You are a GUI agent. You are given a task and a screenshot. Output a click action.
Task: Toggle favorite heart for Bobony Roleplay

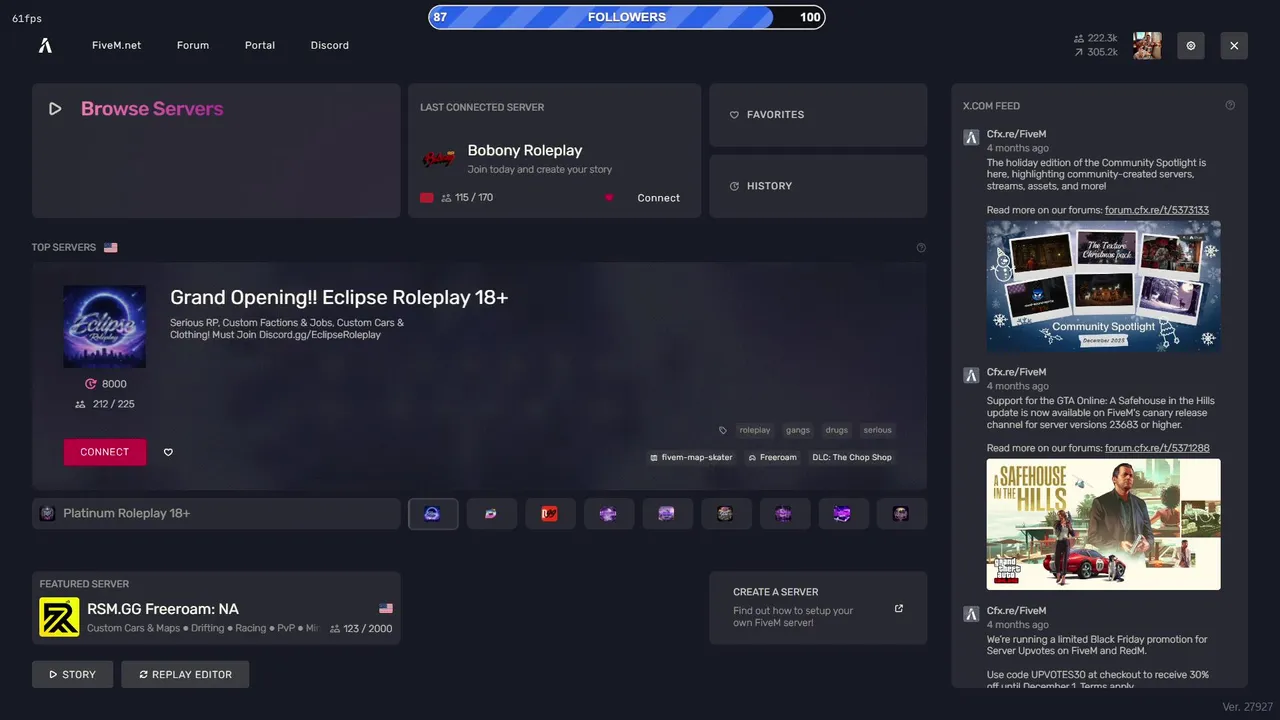click(609, 198)
